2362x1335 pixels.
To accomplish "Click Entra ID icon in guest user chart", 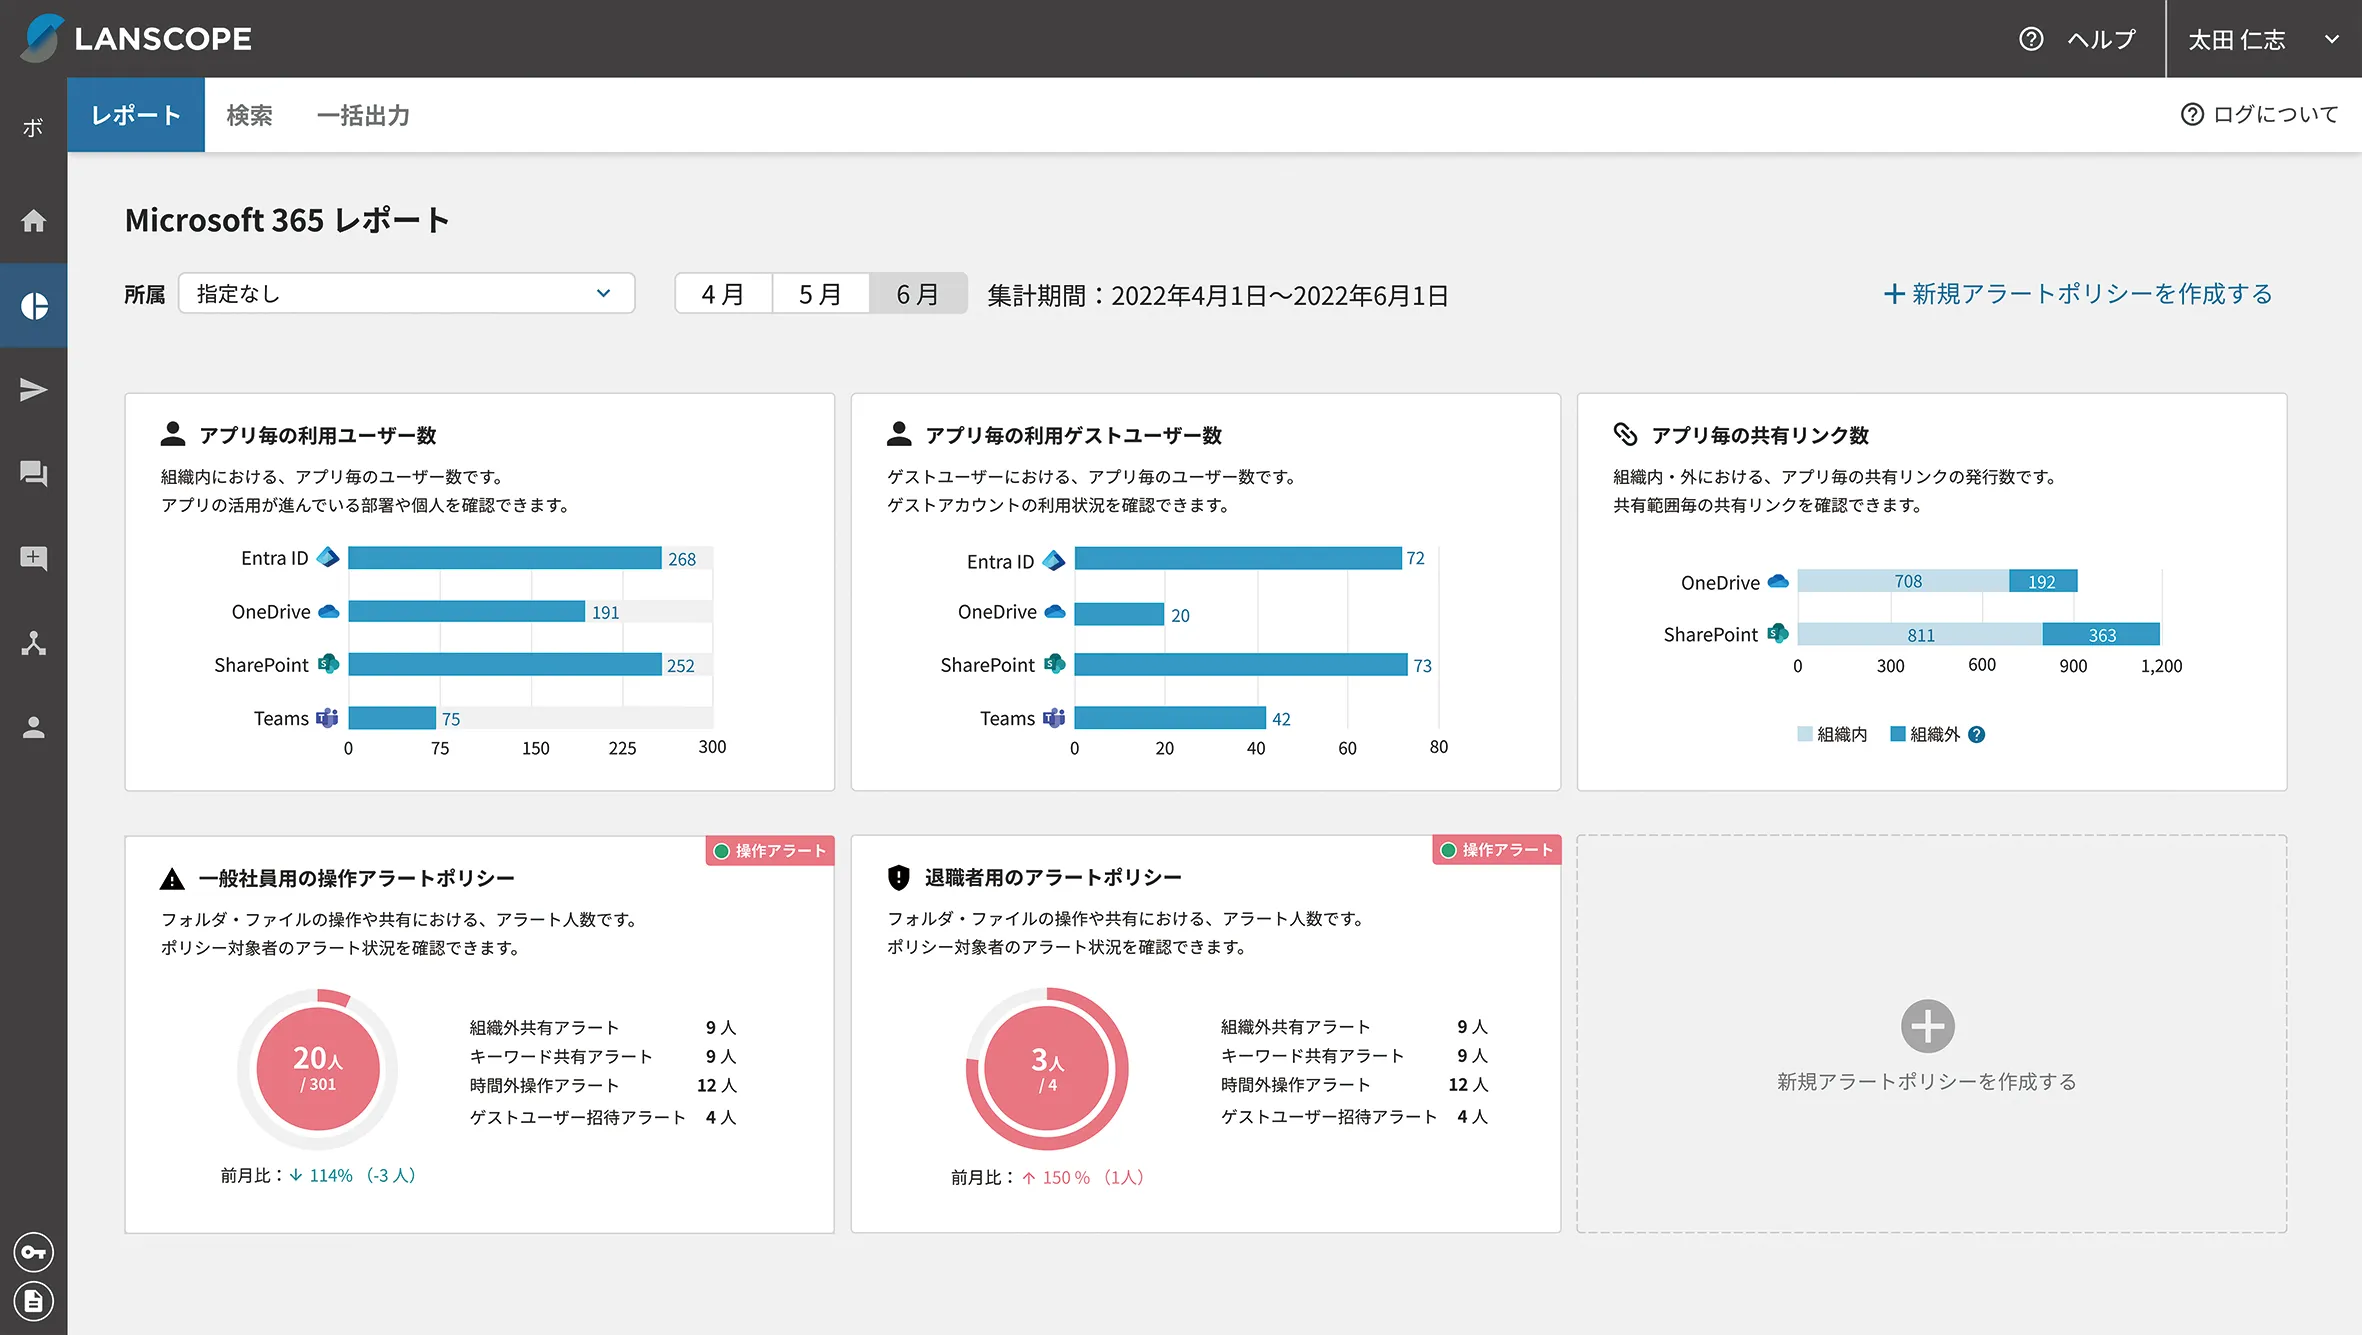I will click(x=1054, y=561).
